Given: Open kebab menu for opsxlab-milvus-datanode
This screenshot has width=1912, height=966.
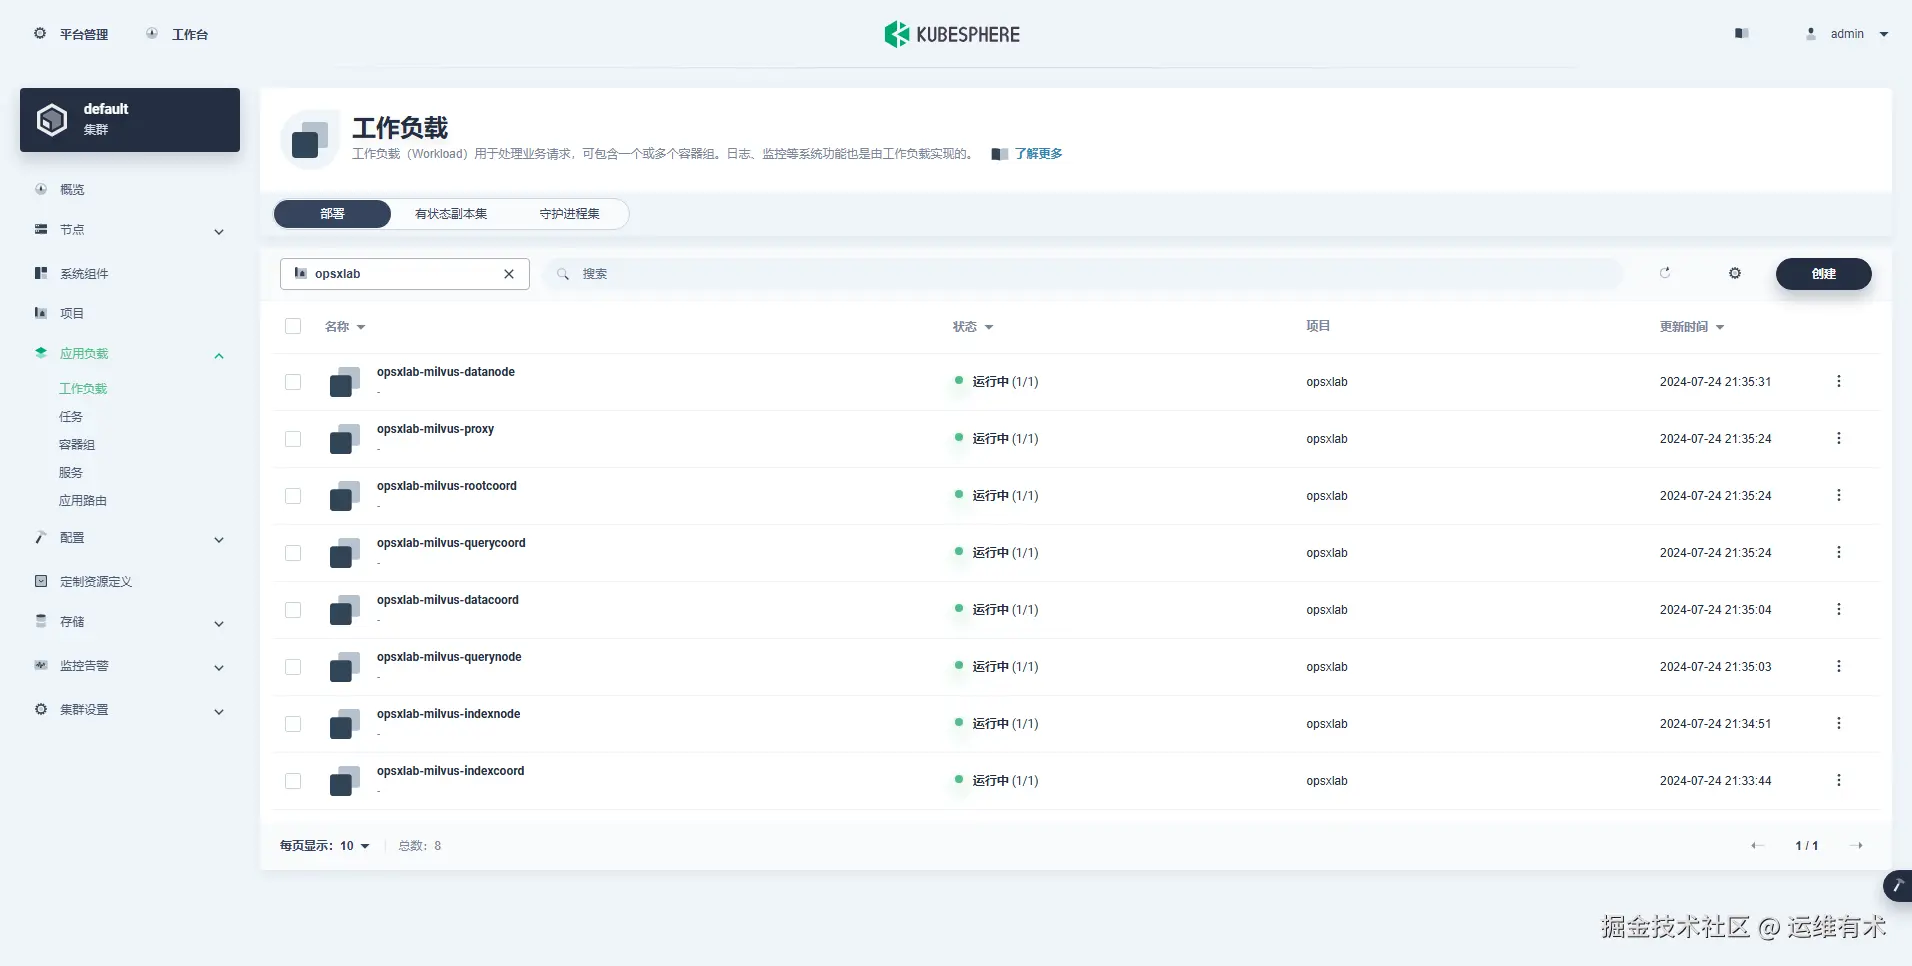Looking at the screenshot, I should click(x=1838, y=381).
